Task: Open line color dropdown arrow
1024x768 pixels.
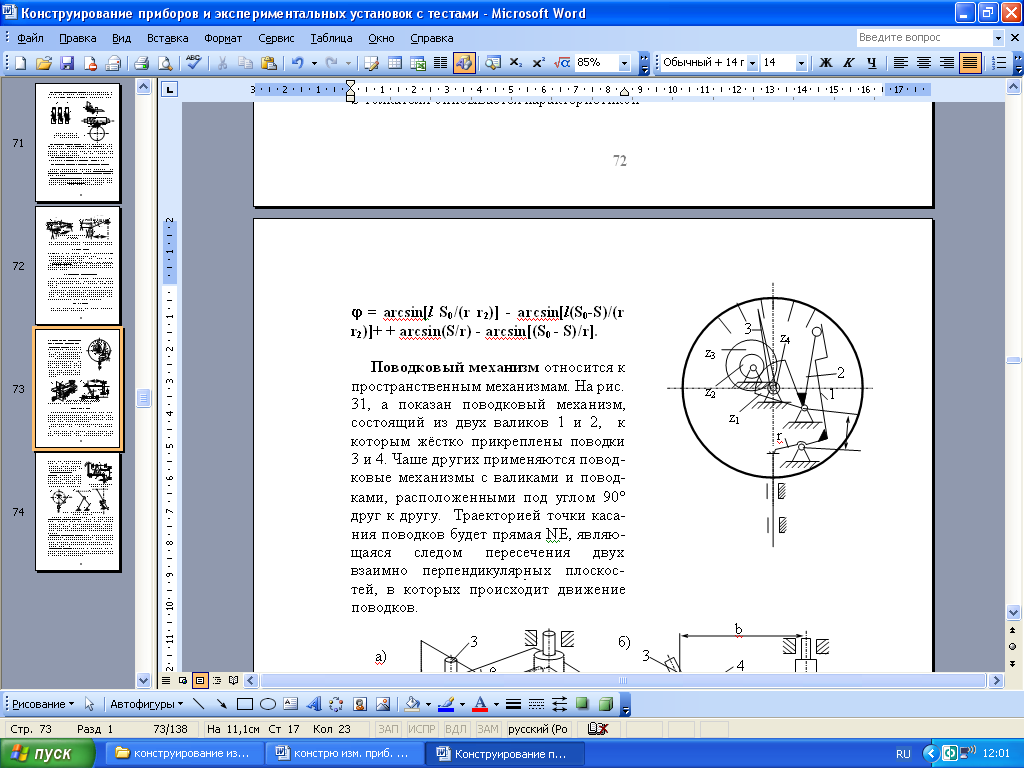Action: (462, 704)
